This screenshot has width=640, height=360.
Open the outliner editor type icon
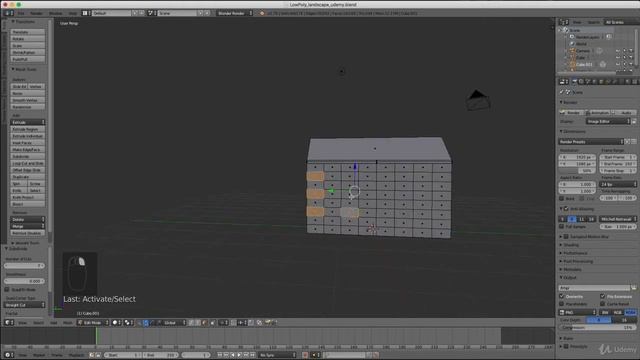pyautogui.click(x=564, y=22)
